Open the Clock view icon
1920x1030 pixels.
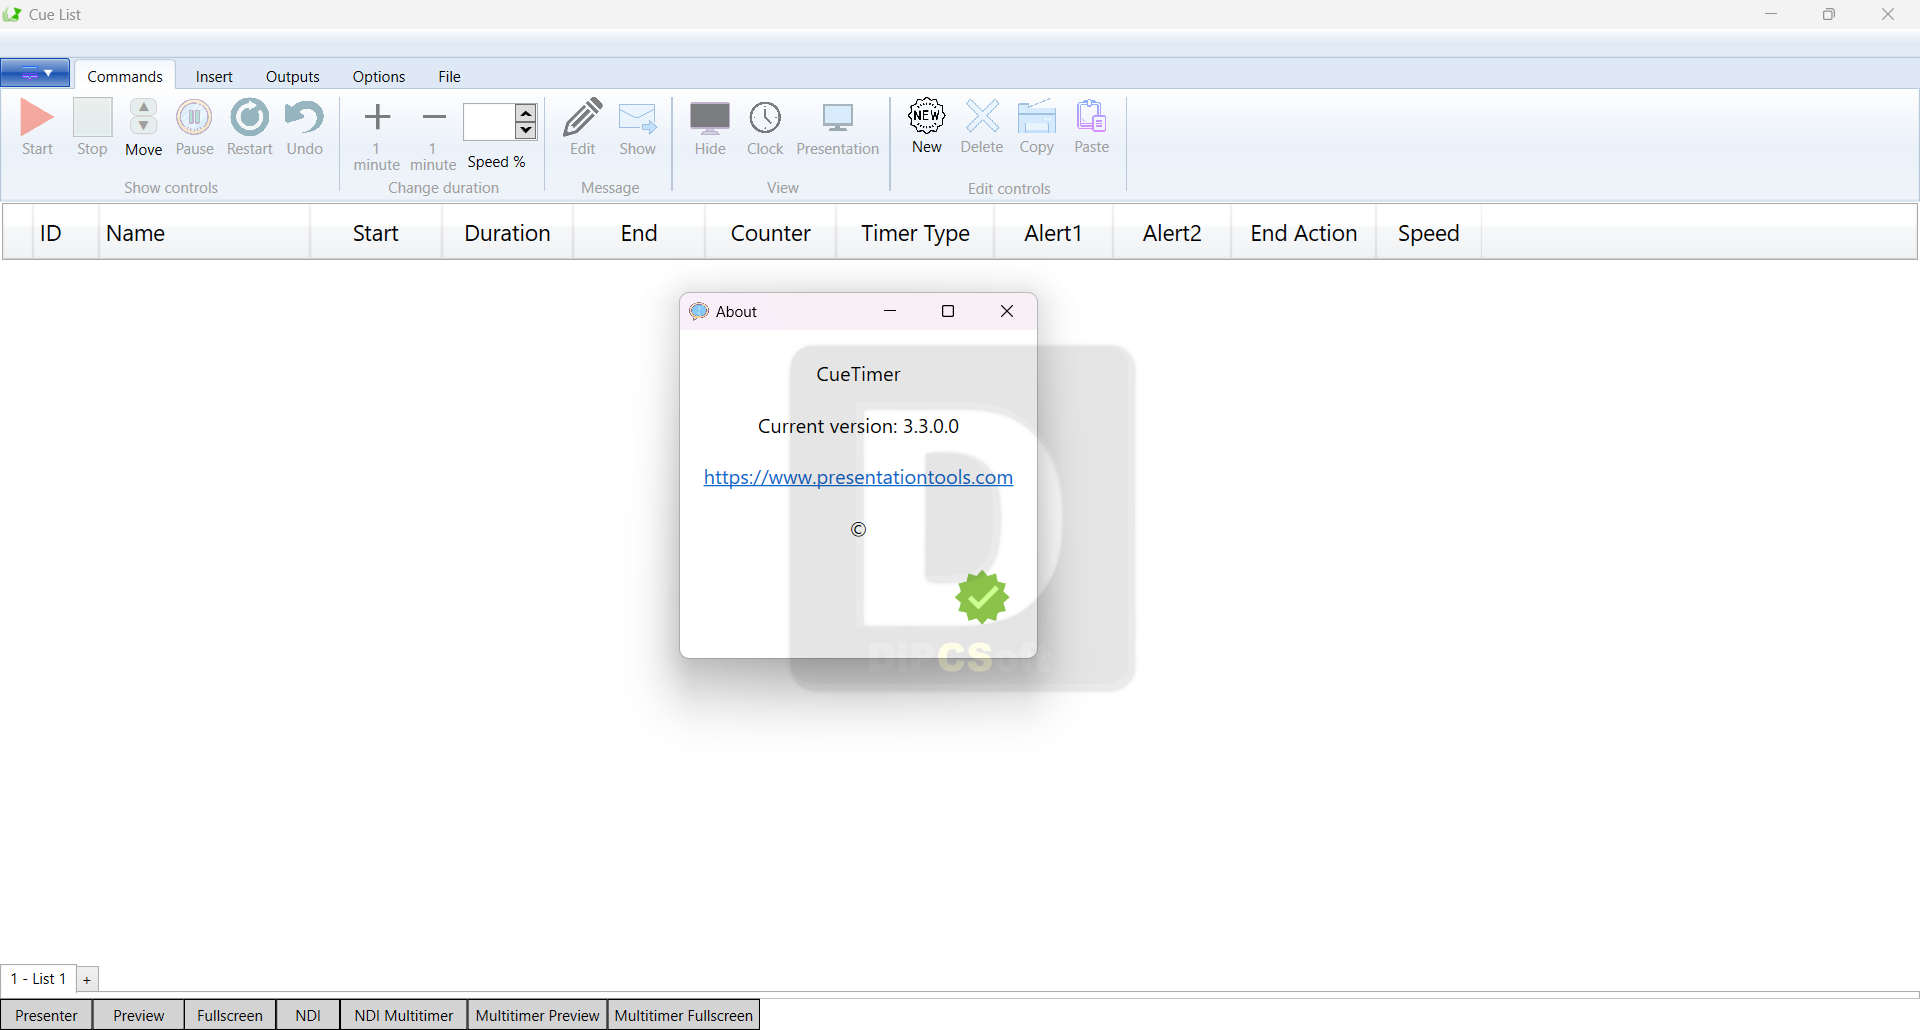[765, 117]
